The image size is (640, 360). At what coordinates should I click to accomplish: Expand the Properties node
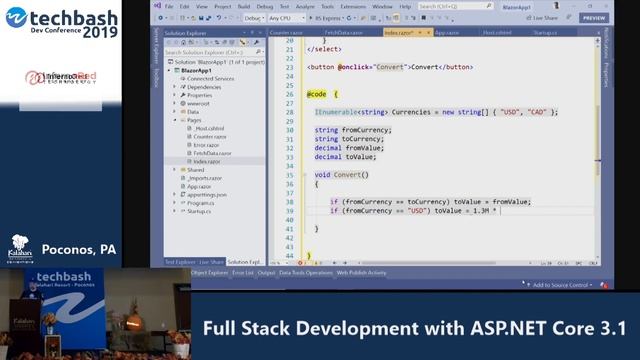[175, 95]
